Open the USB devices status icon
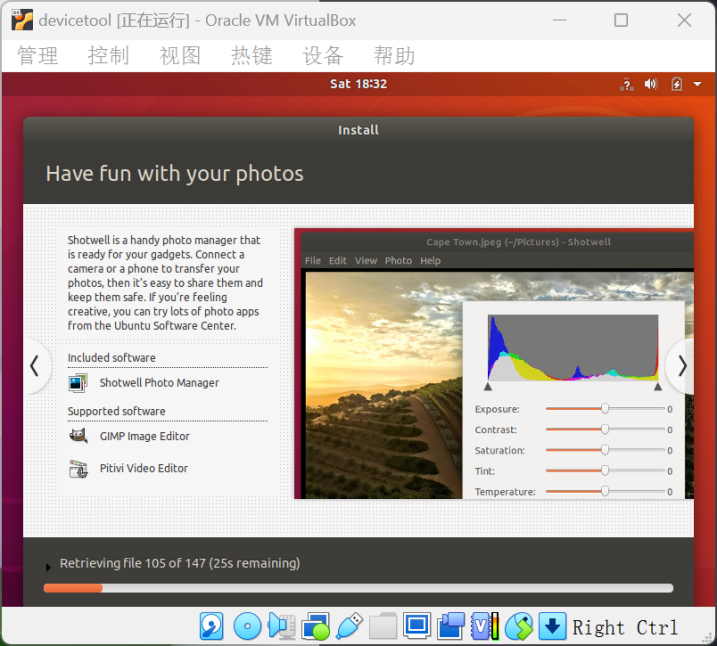717x646 pixels. [349, 626]
